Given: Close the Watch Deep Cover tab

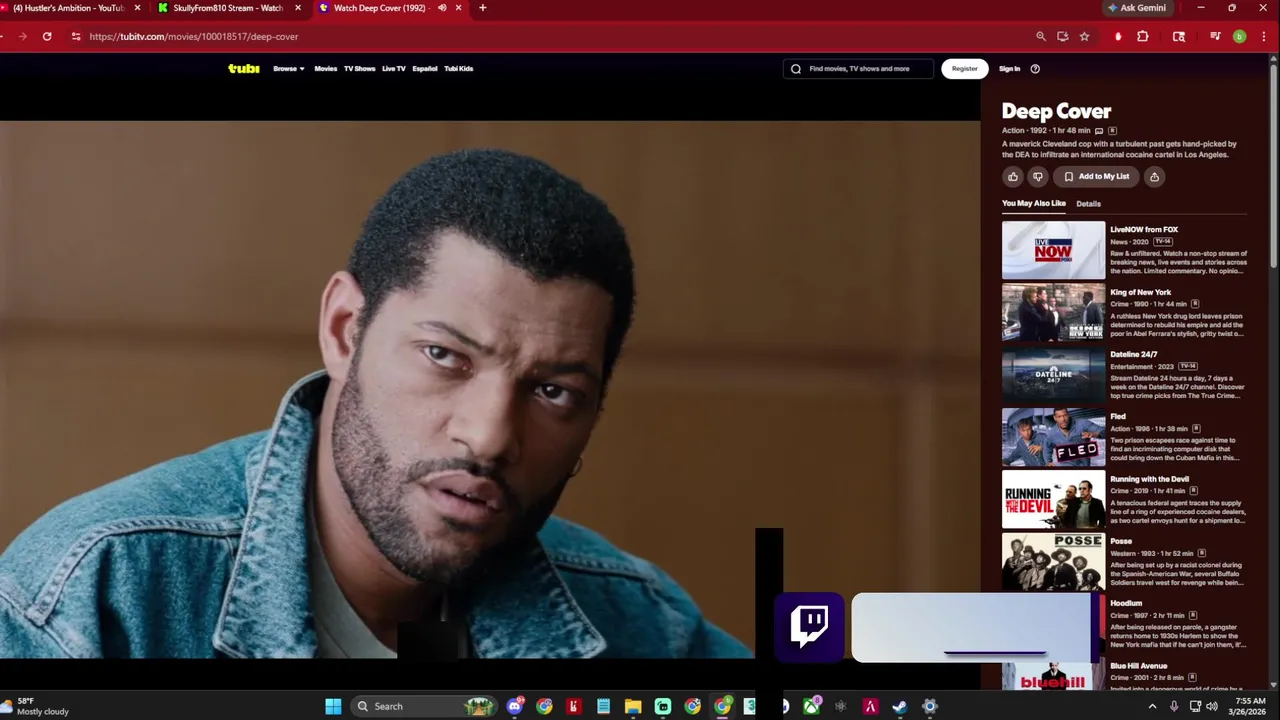Looking at the screenshot, I should click(459, 8).
